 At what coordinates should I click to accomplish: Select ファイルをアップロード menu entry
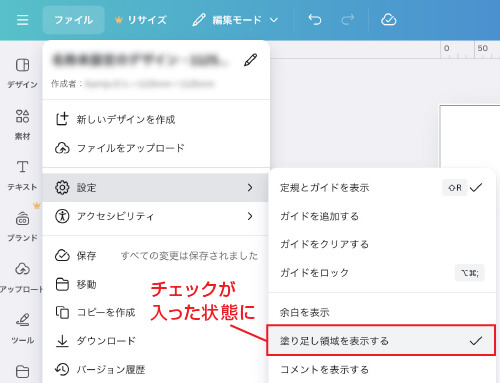[x=156, y=148]
